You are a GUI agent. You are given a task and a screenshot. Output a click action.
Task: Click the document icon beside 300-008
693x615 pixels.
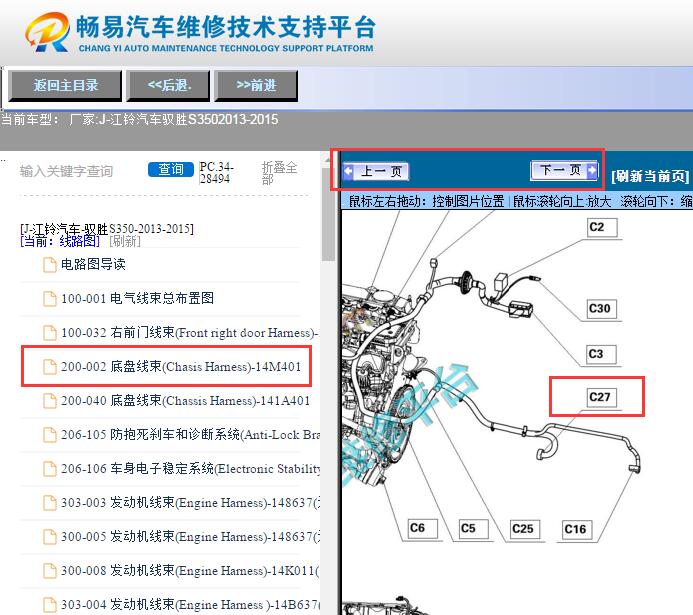pos(50,571)
